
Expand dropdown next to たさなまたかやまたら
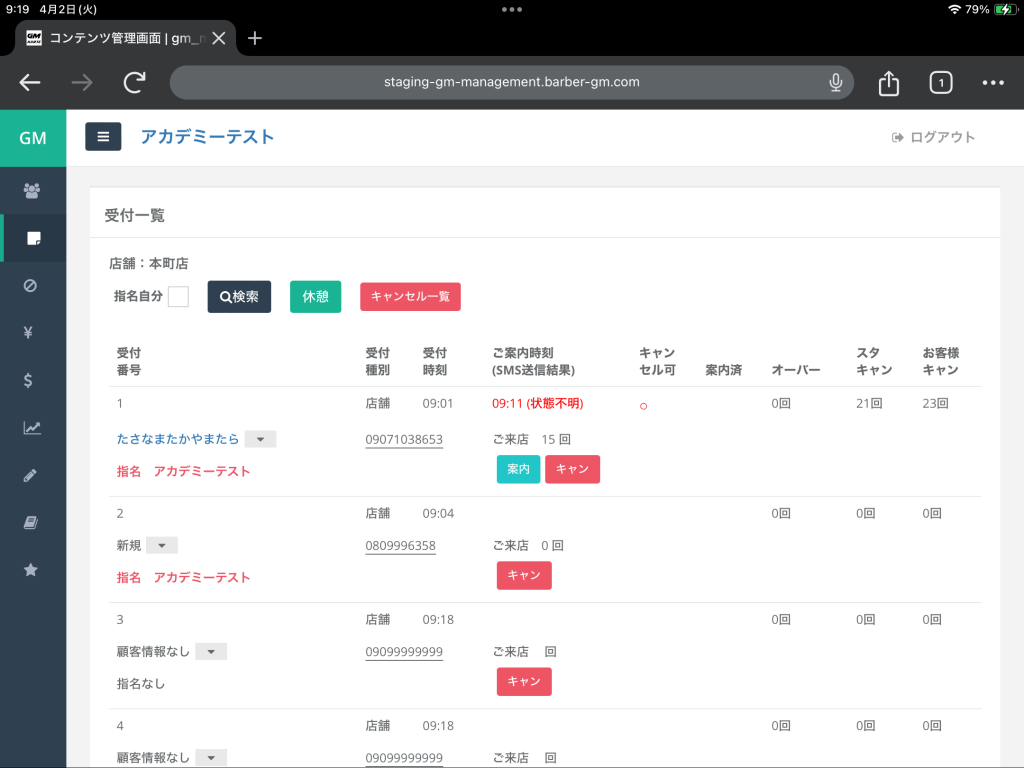[x=260, y=439]
